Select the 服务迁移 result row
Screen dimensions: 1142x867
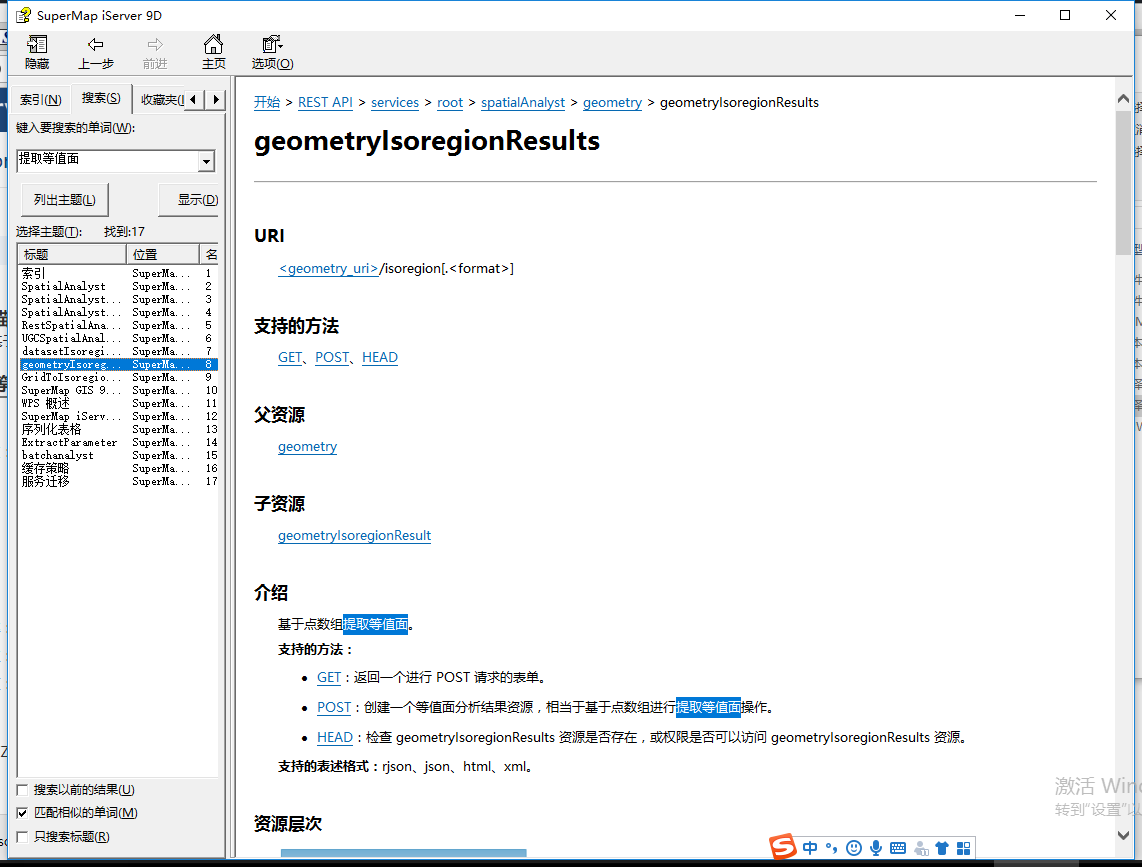119,482
